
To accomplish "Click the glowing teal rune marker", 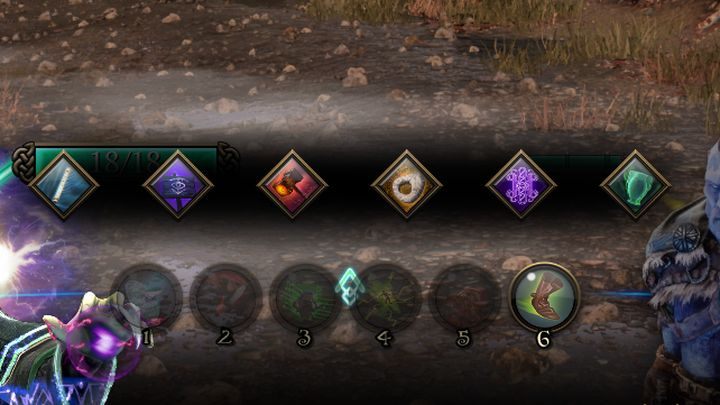I will point(349,288).
